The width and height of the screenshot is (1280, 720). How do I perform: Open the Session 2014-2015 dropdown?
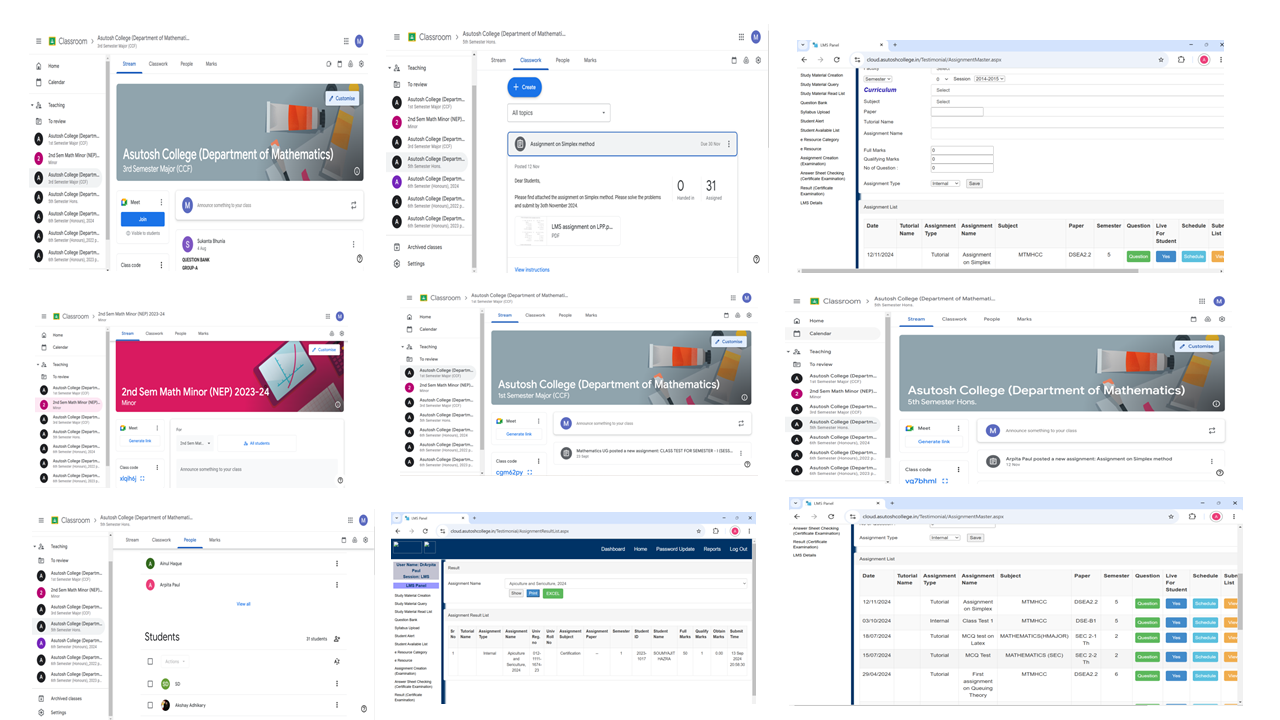point(989,79)
